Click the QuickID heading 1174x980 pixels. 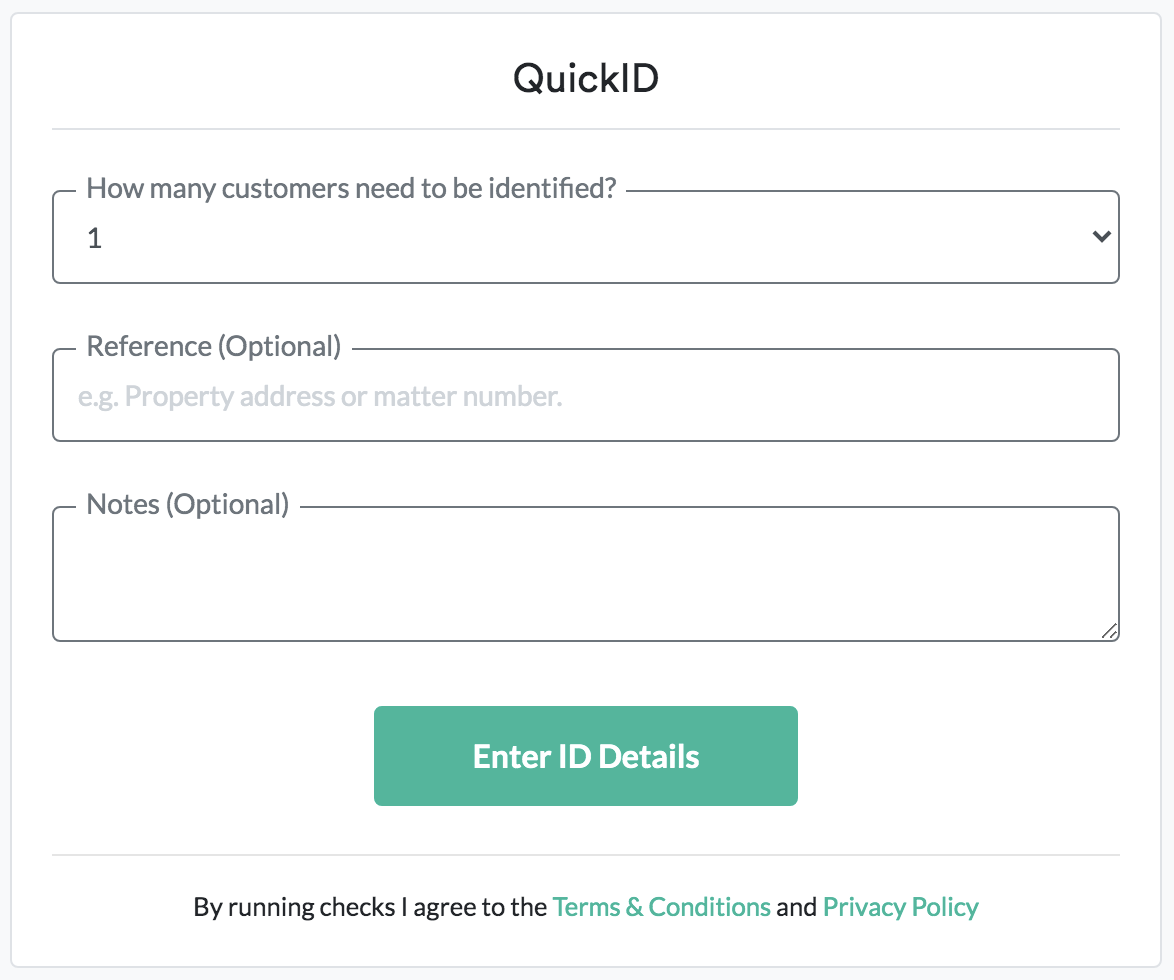[586, 78]
